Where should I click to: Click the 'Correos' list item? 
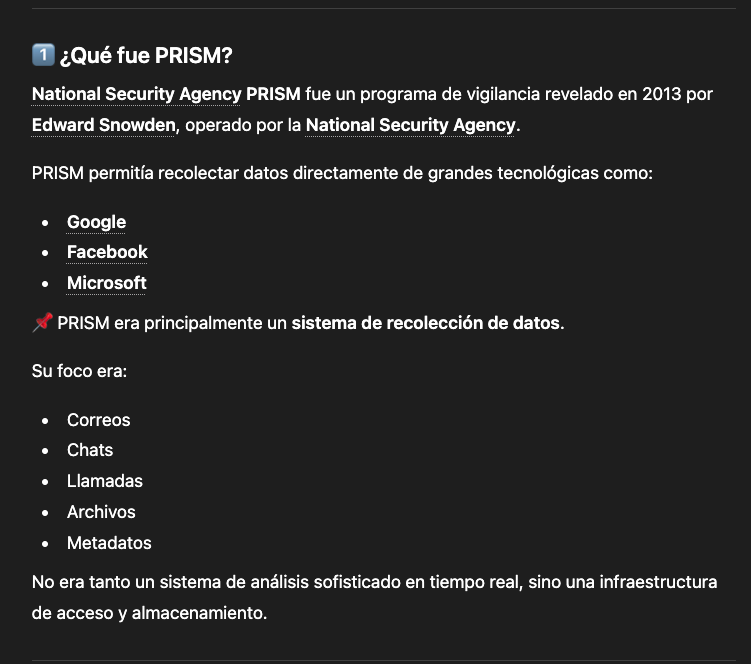pos(98,420)
